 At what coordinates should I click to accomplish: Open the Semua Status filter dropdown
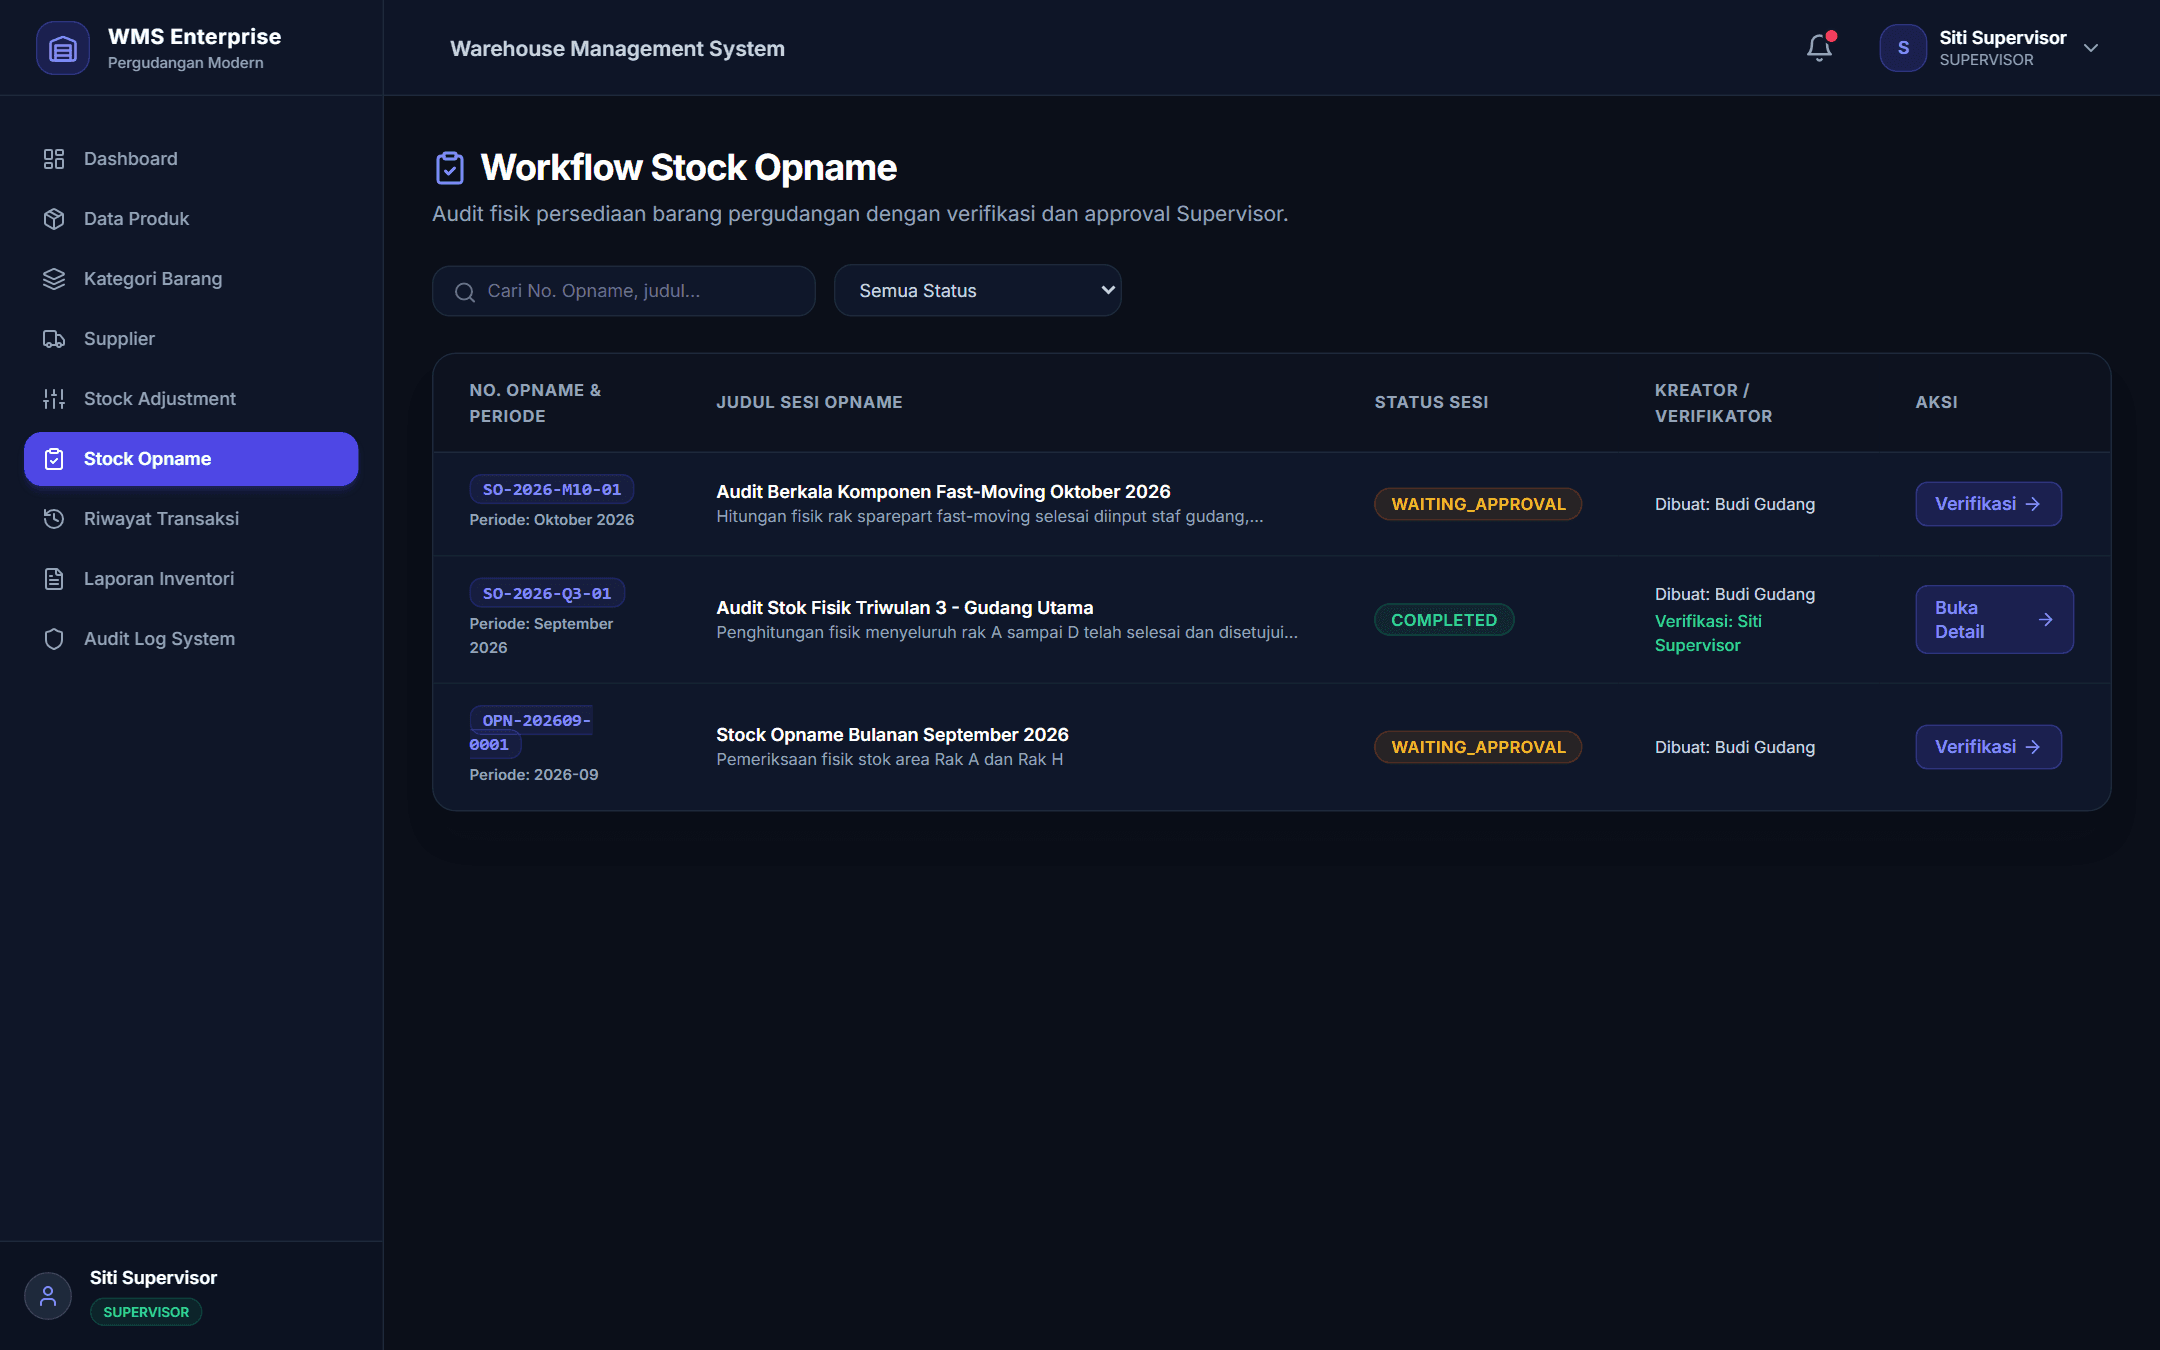[977, 291]
